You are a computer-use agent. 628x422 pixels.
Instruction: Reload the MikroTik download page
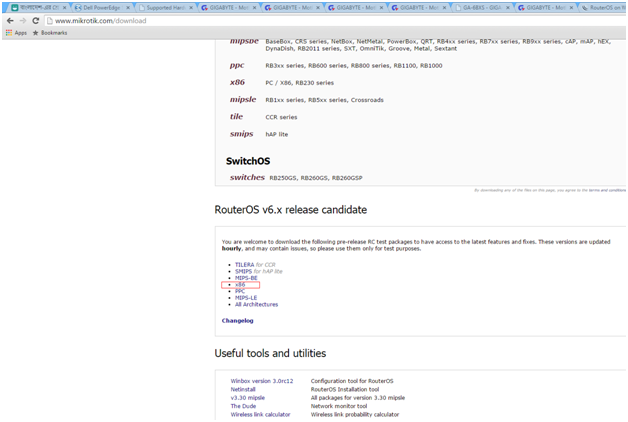(x=36, y=21)
